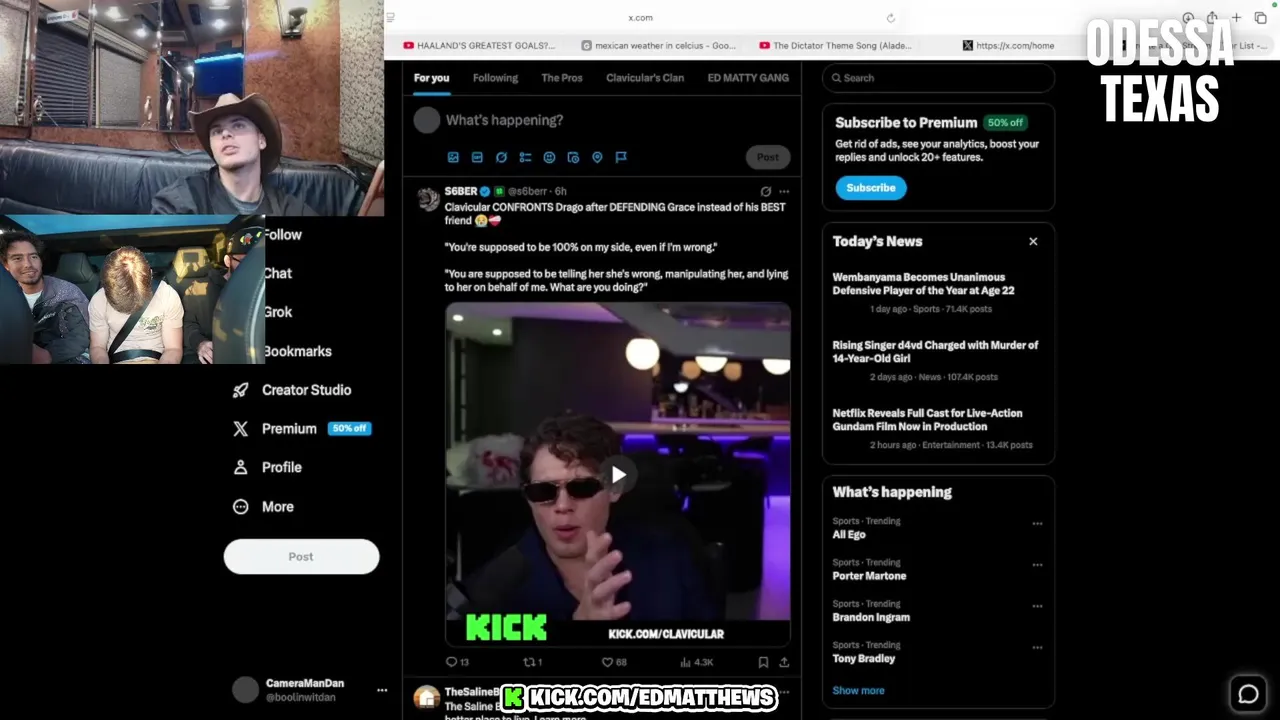1280x720 pixels.
Task: Open options for All Ego trend
Action: (1037, 523)
